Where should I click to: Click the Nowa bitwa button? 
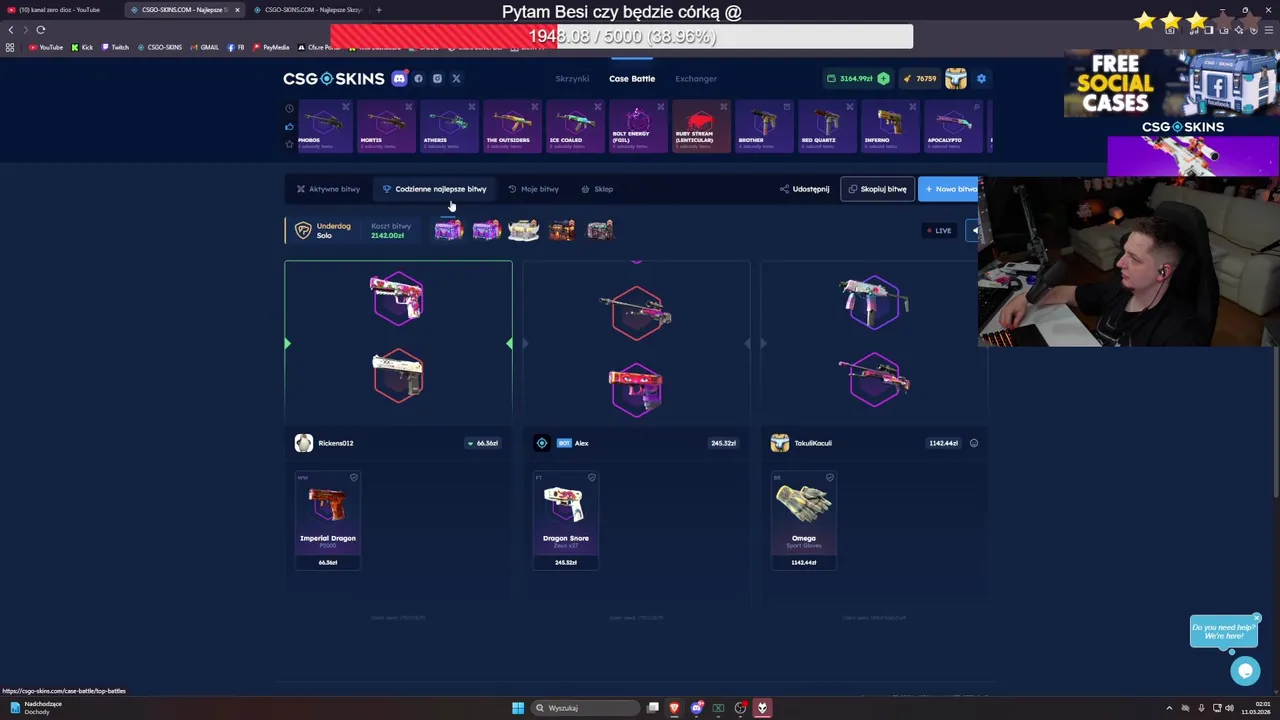[x=949, y=189]
